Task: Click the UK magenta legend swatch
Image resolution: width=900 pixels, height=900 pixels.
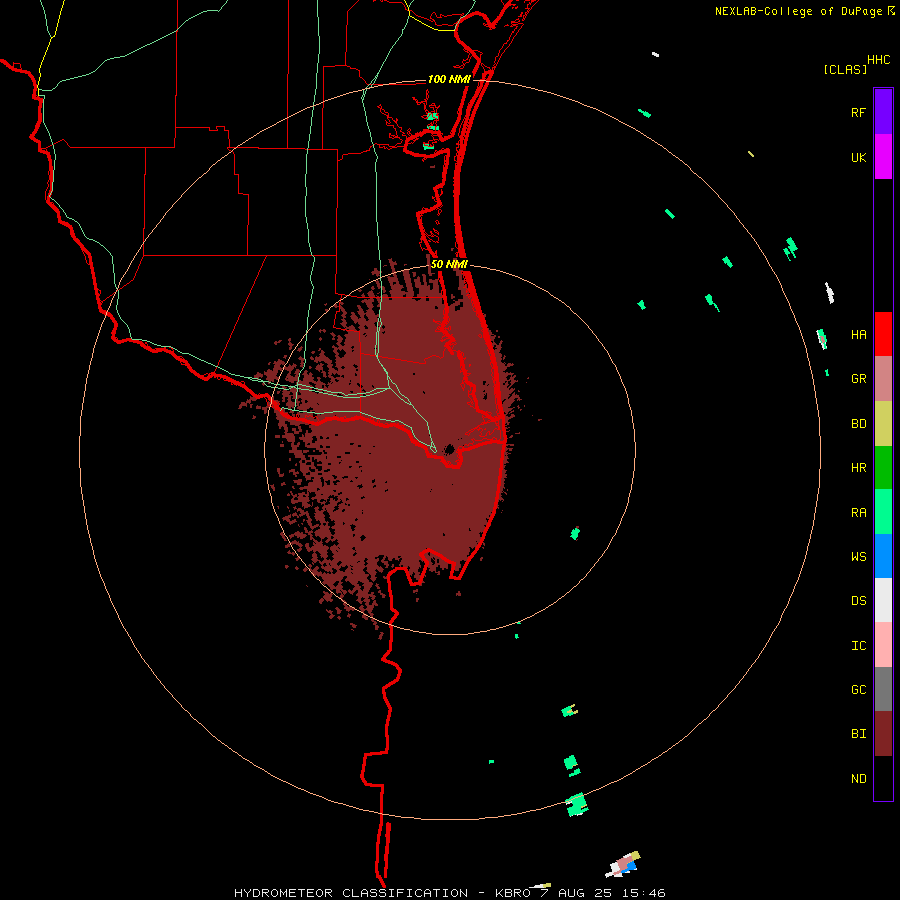Action: pyautogui.click(x=883, y=157)
